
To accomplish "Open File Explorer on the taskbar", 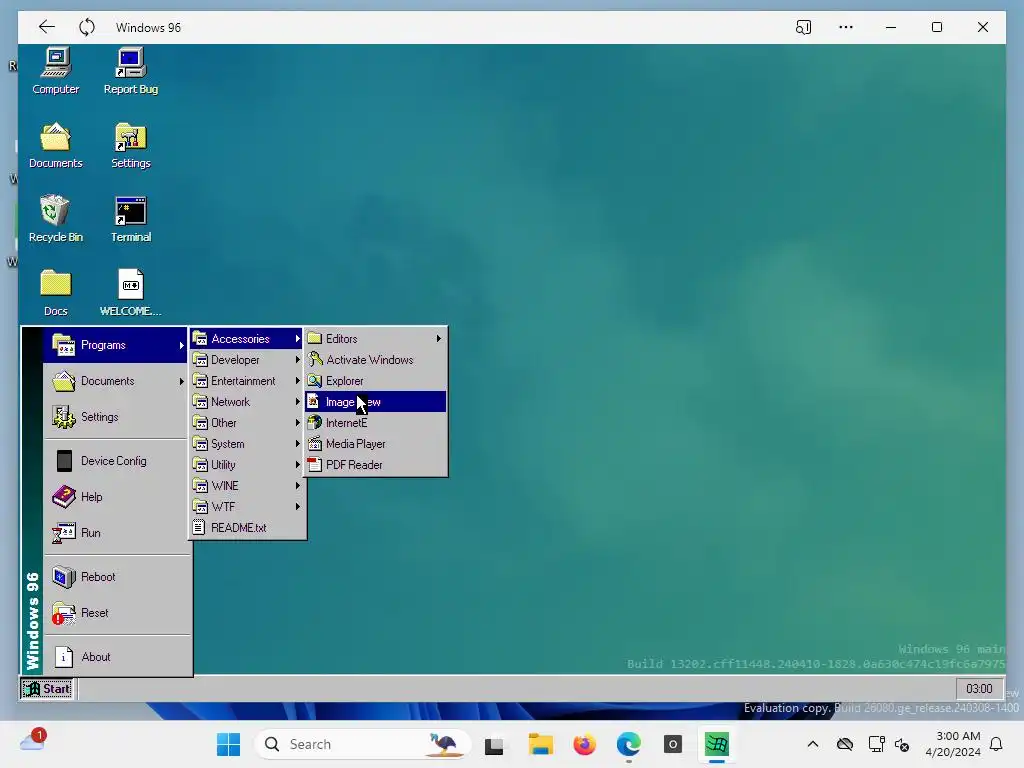I will point(541,744).
